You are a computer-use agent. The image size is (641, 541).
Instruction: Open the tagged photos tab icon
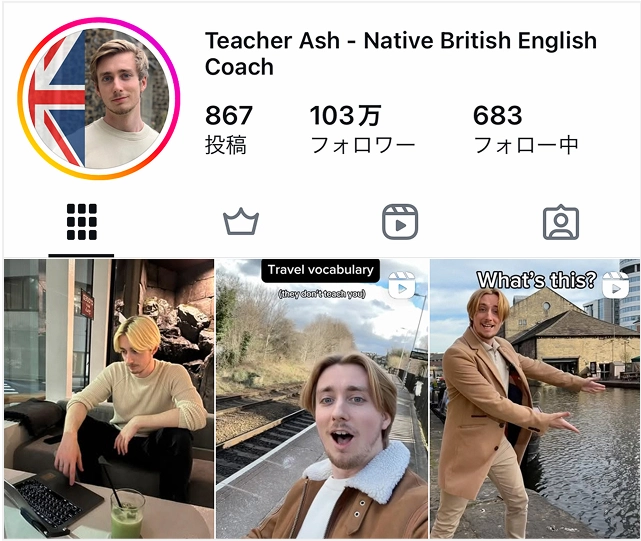click(x=561, y=222)
